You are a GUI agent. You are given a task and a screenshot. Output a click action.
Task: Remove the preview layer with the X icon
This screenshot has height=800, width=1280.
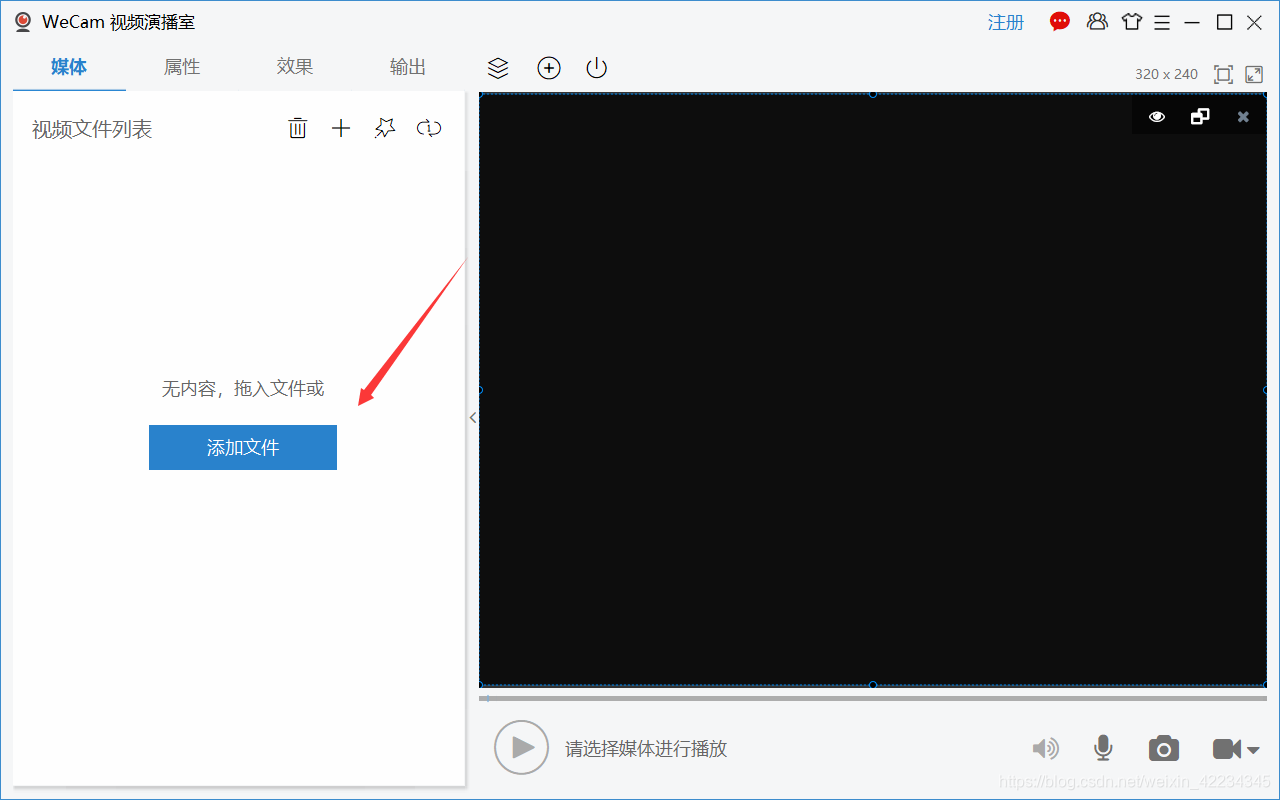pyautogui.click(x=1243, y=117)
